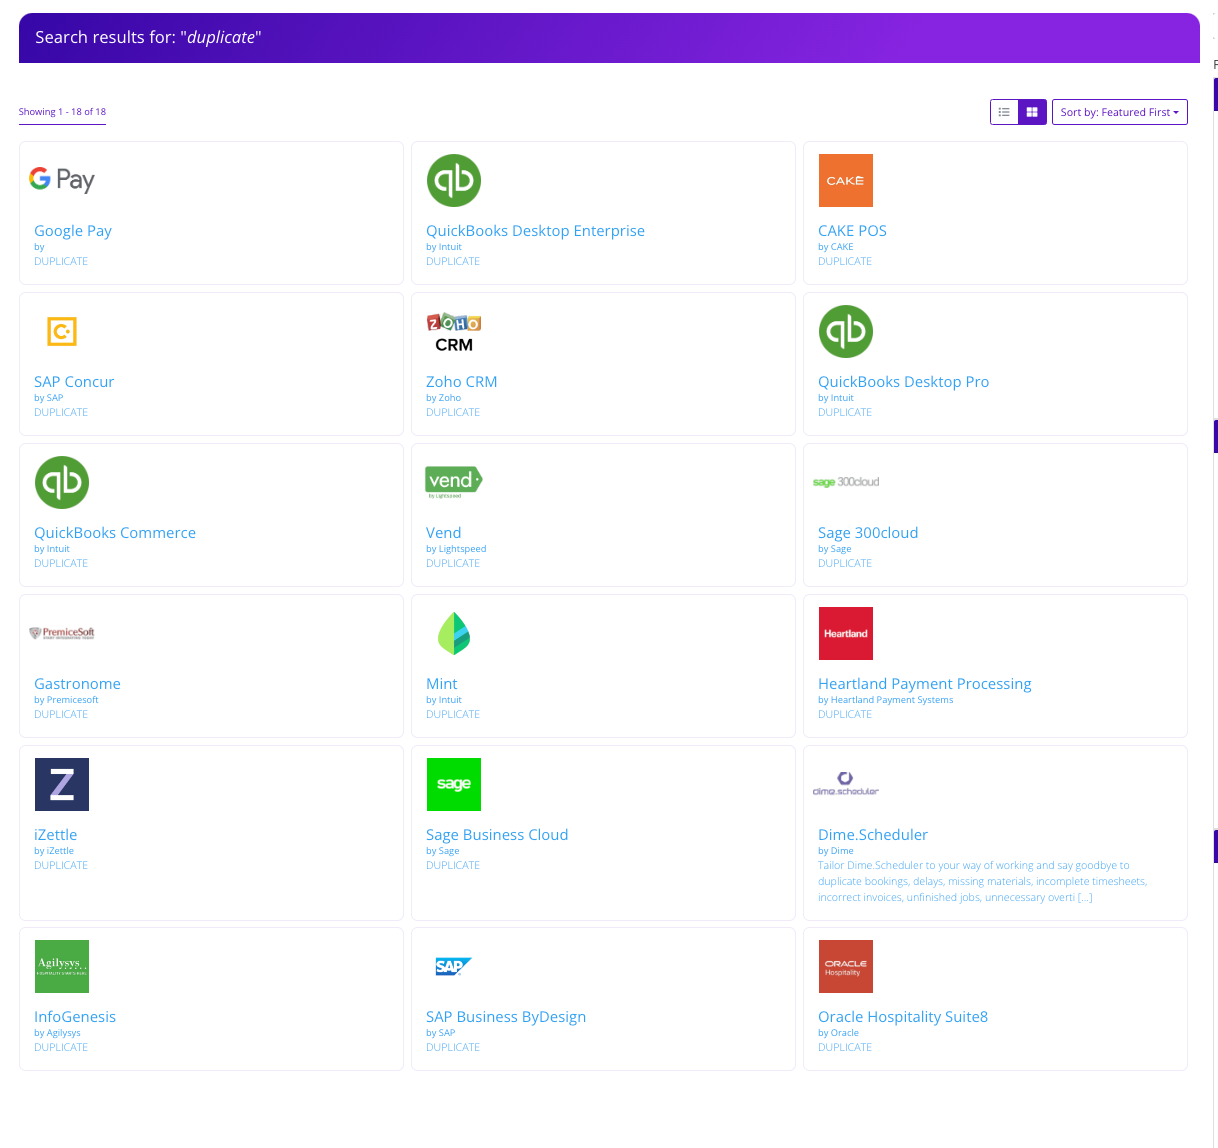
Task: Click the green Sage Business Cloud logo
Action: (x=454, y=785)
